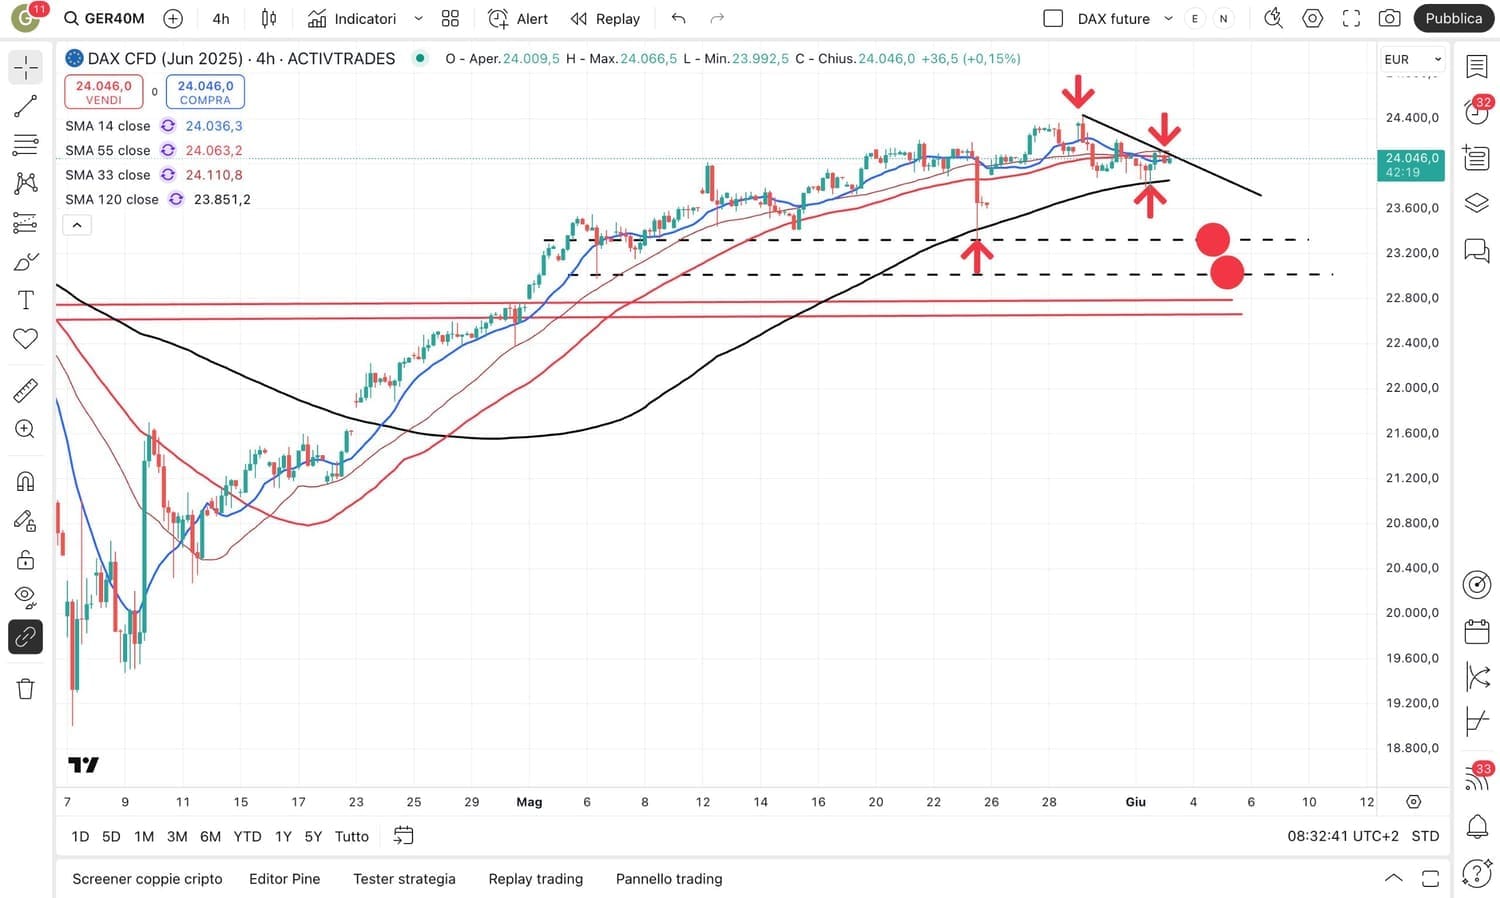1500x898 pixels.
Task: Open the Indicatori menu
Action: click(x=353, y=18)
